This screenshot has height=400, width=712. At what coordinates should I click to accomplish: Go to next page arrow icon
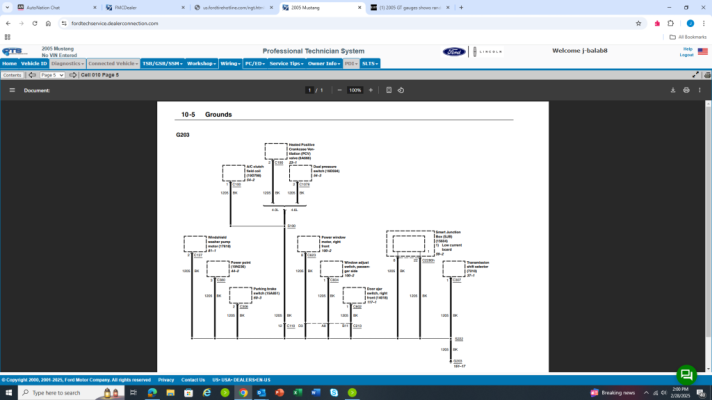73,75
